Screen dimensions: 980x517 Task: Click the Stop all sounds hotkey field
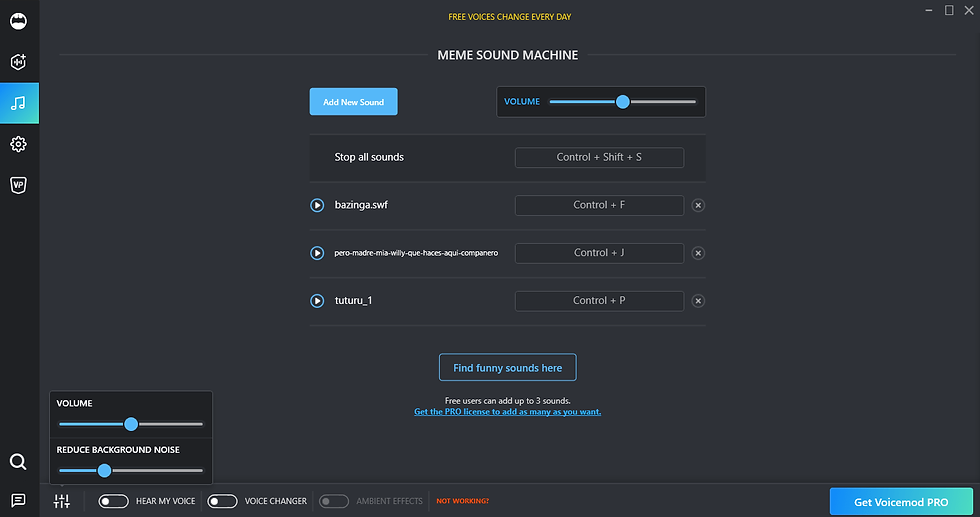click(x=599, y=157)
